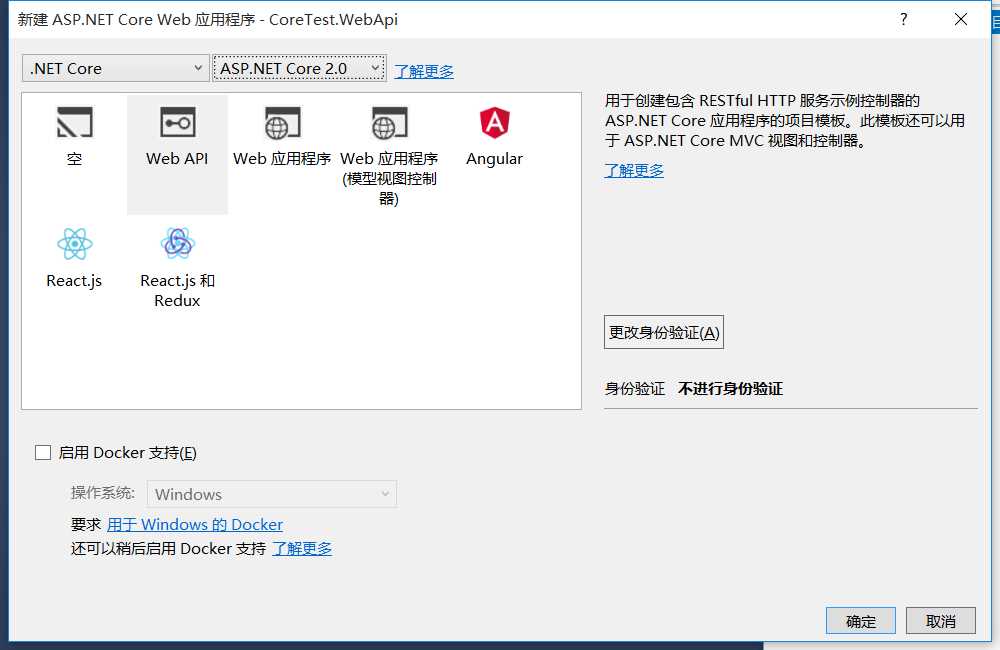
Task: Click the help question mark in title bar
Action: pos(903,19)
